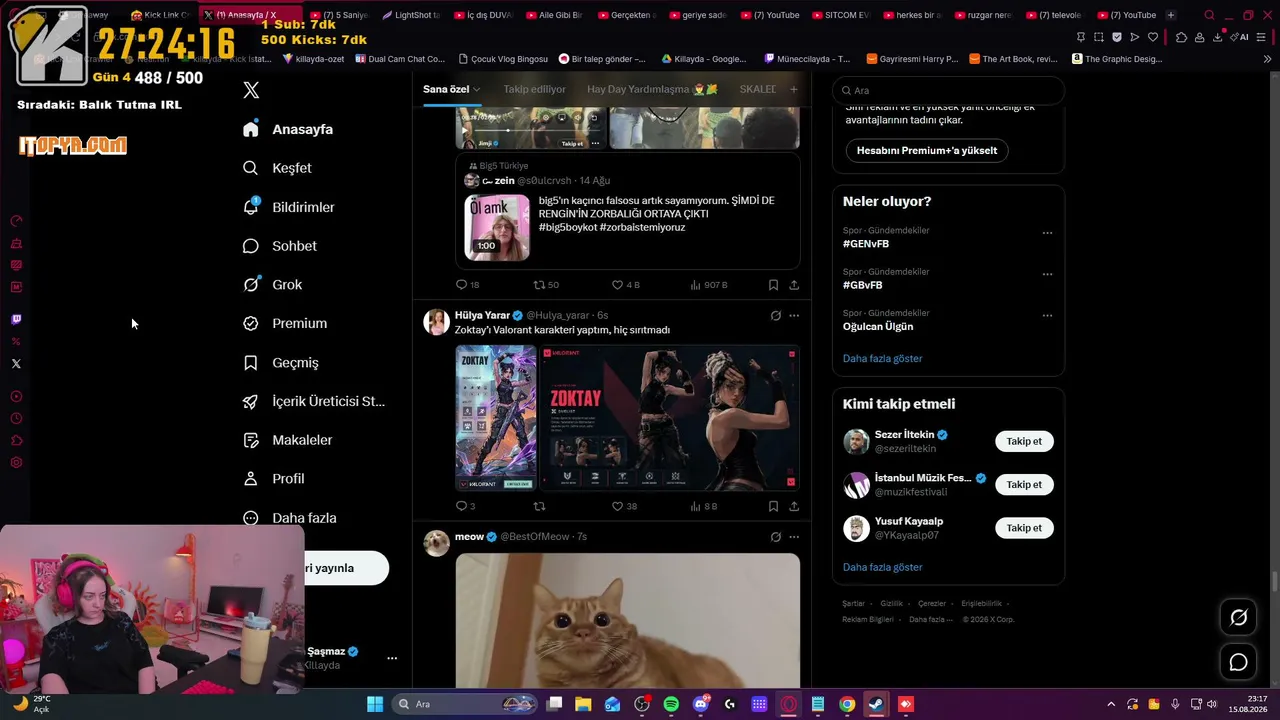Open Makaleler articles page
Screen dimensions: 1280x720
coord(288,440)
